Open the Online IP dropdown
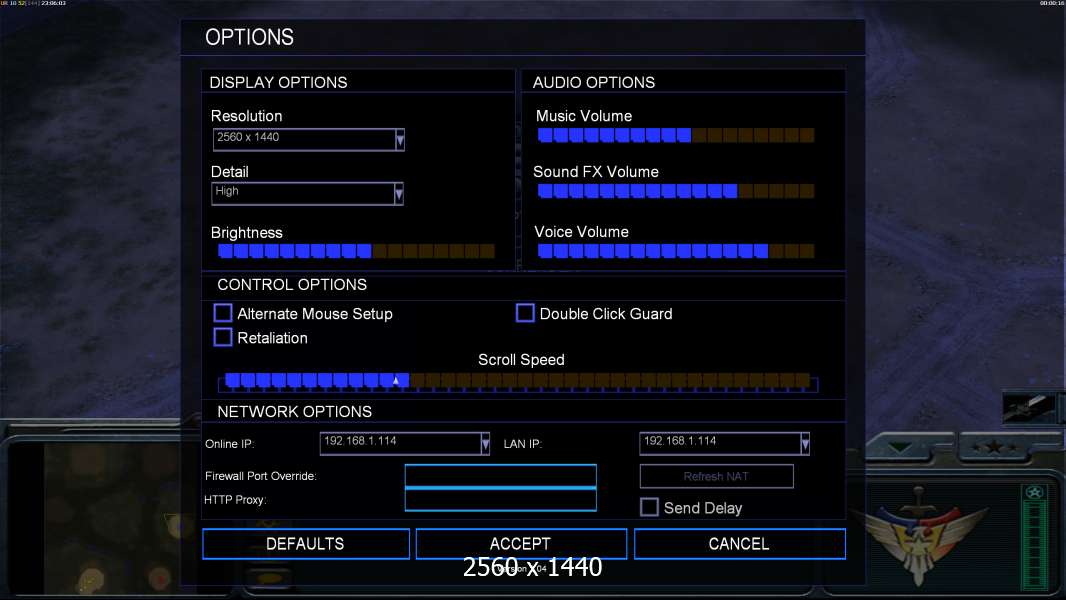Viewport: 1066px width, 600px height. [485, 443]
